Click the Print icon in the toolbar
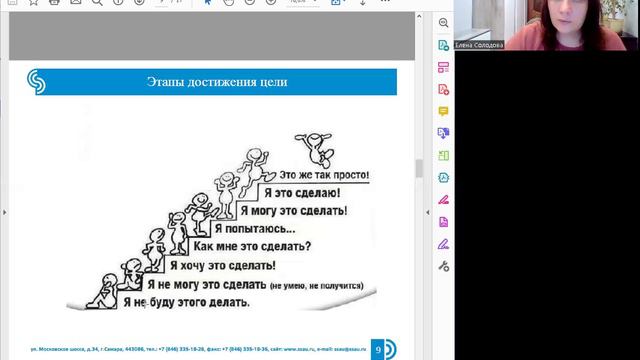Image resolution: width=640 pixels, height=360 pixels. pos(54,2)
